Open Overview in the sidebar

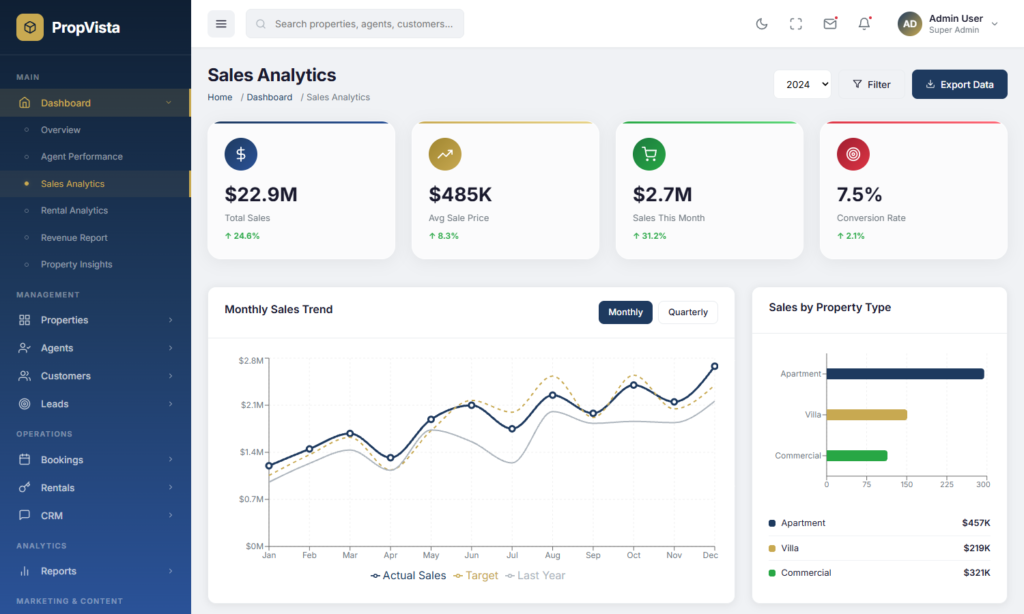[x=95, y=130]
